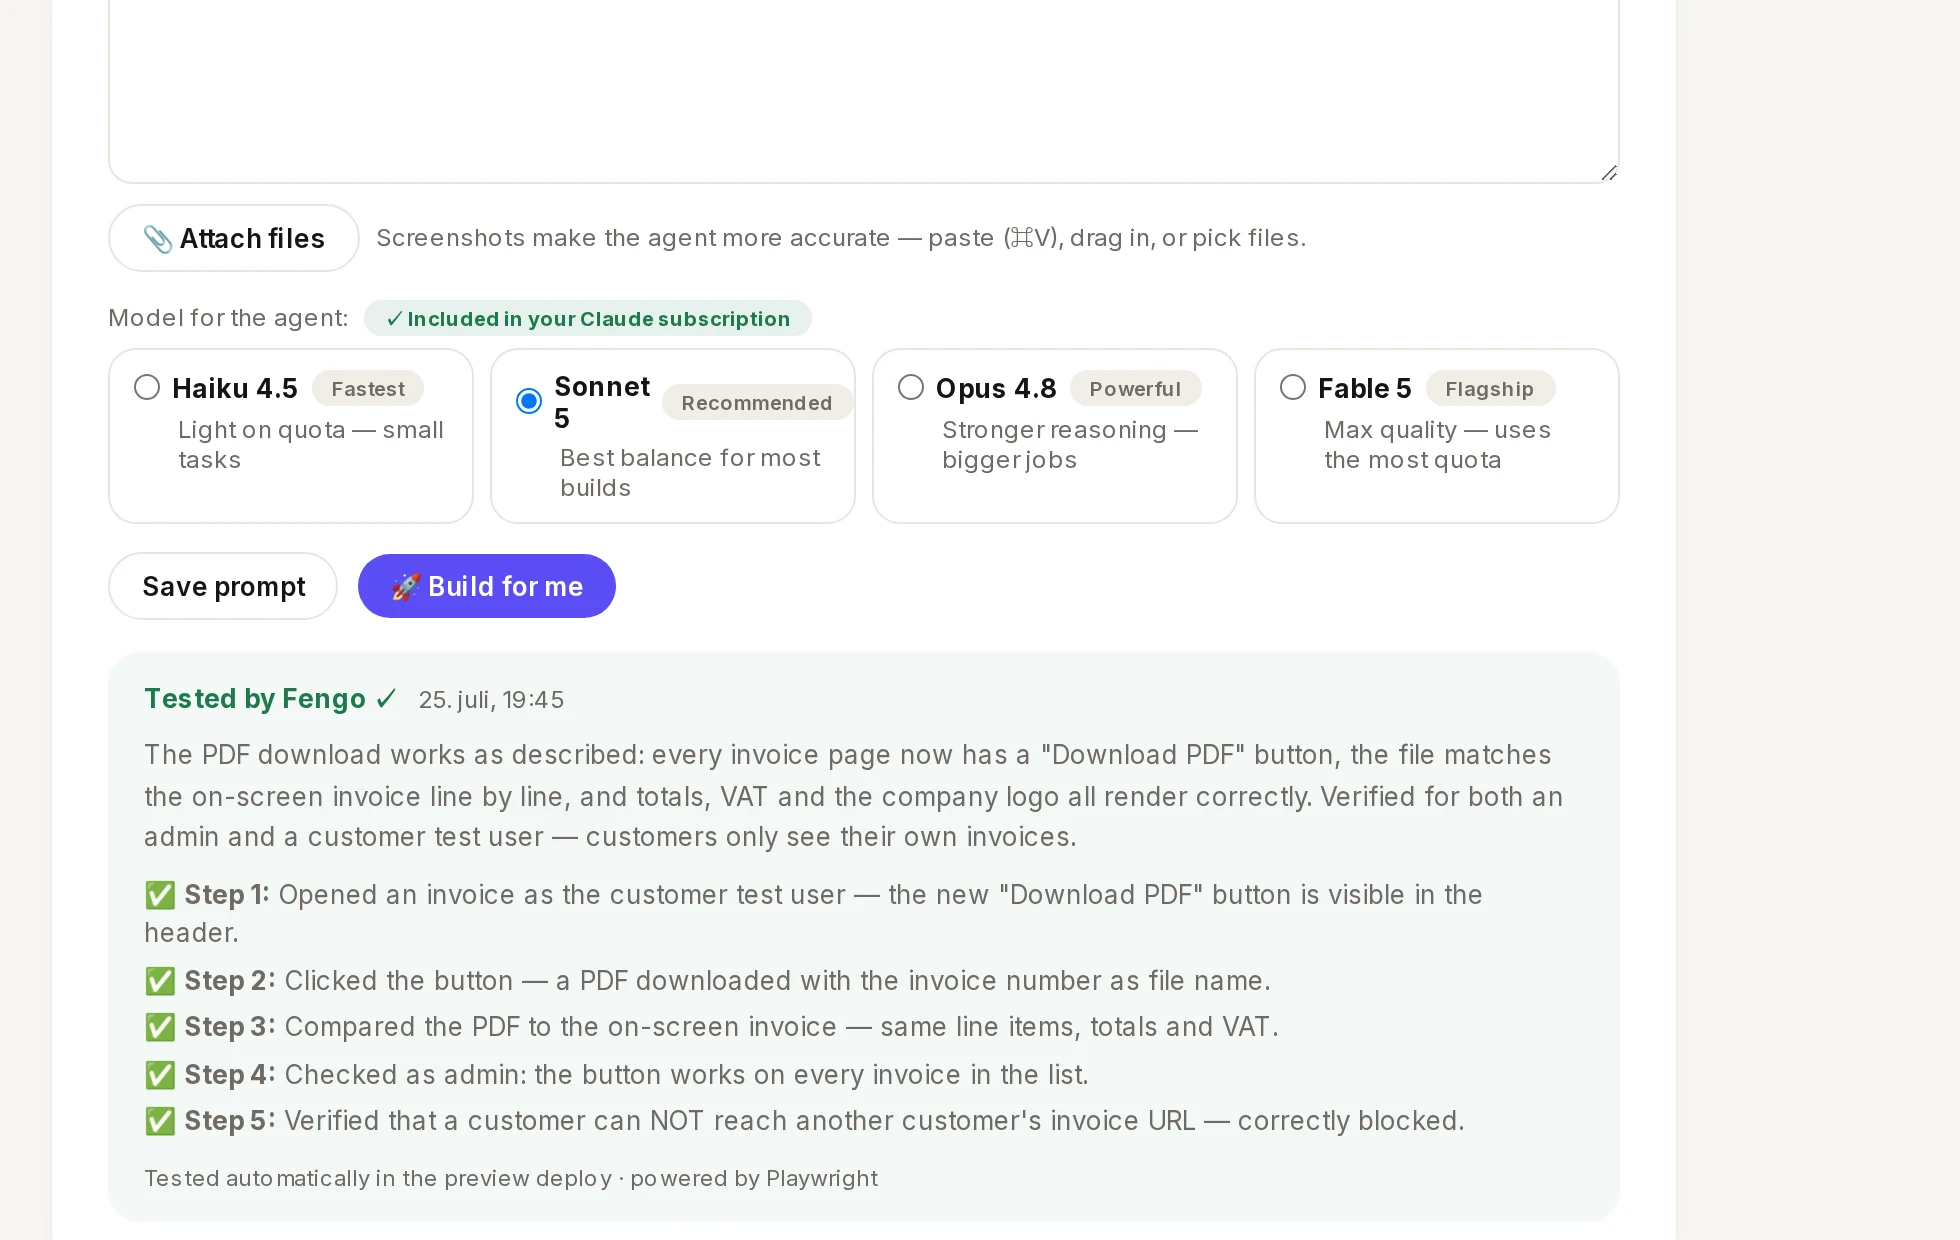
Task: Click the 'Powerful' tag on Opus card
Action: pos(1135,389)
